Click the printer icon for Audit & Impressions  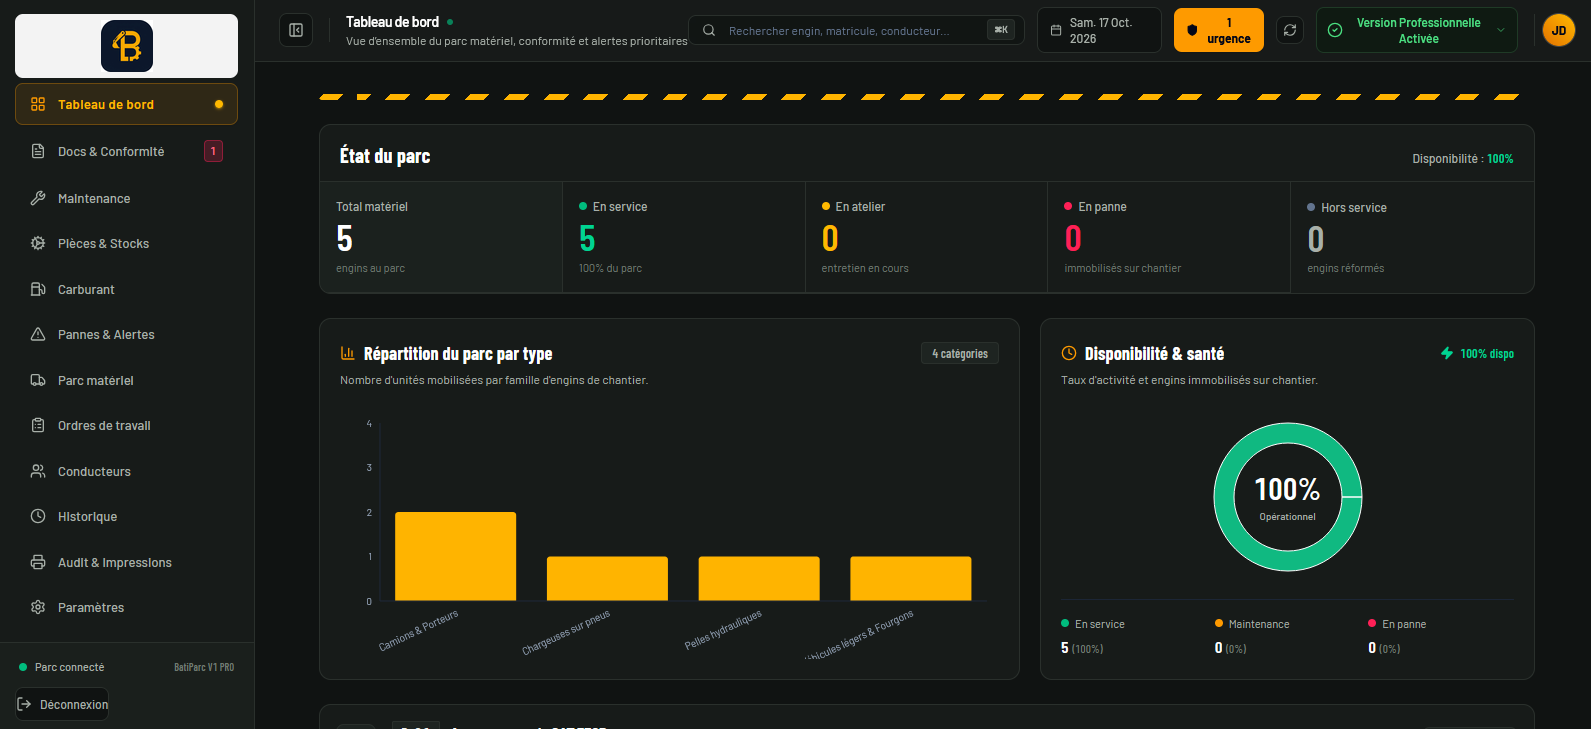pos(38,562)
